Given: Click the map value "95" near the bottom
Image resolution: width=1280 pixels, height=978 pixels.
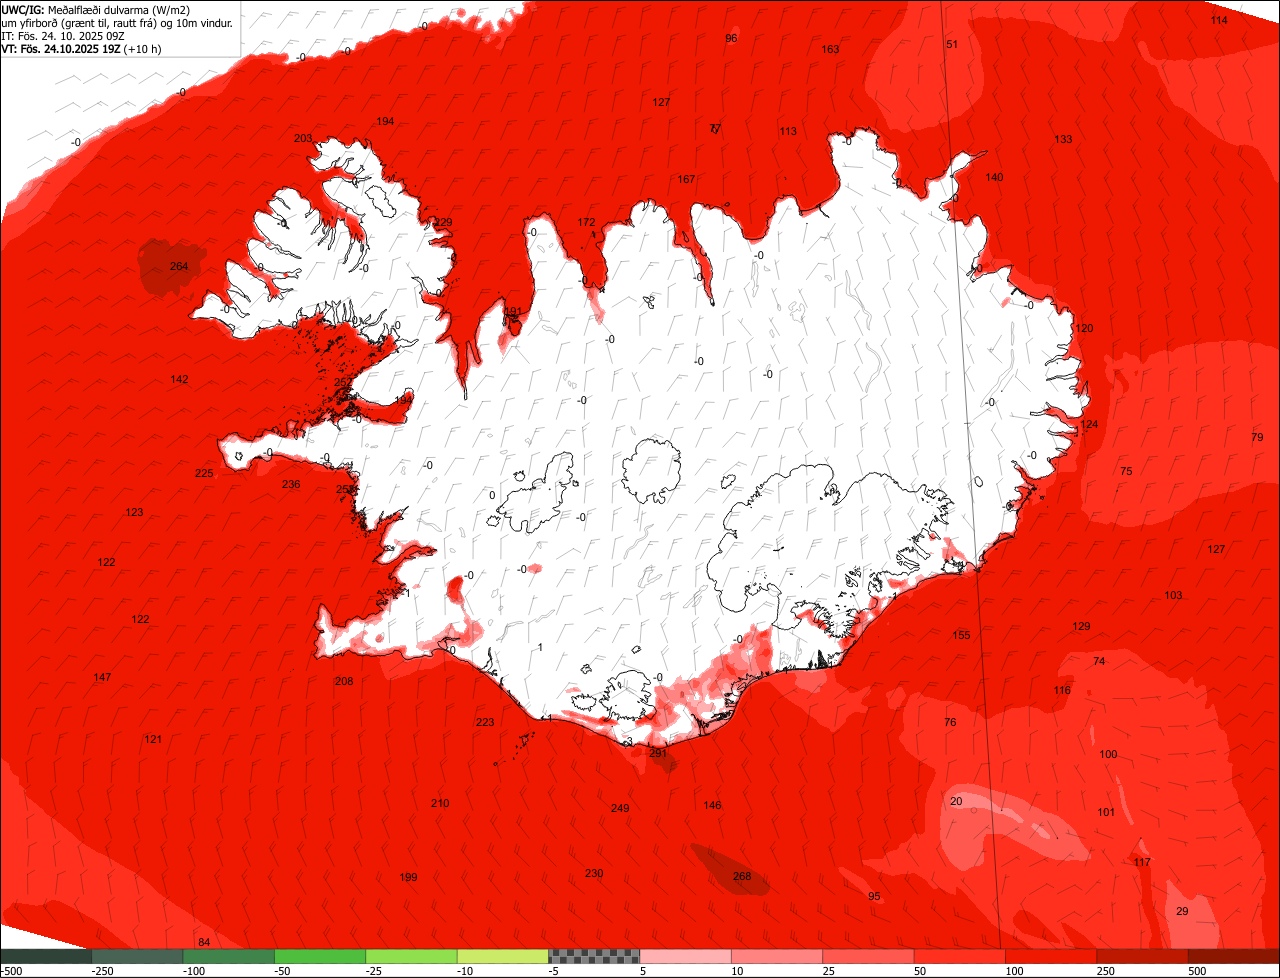Looking at the screenshot, I should click(874, 897).
